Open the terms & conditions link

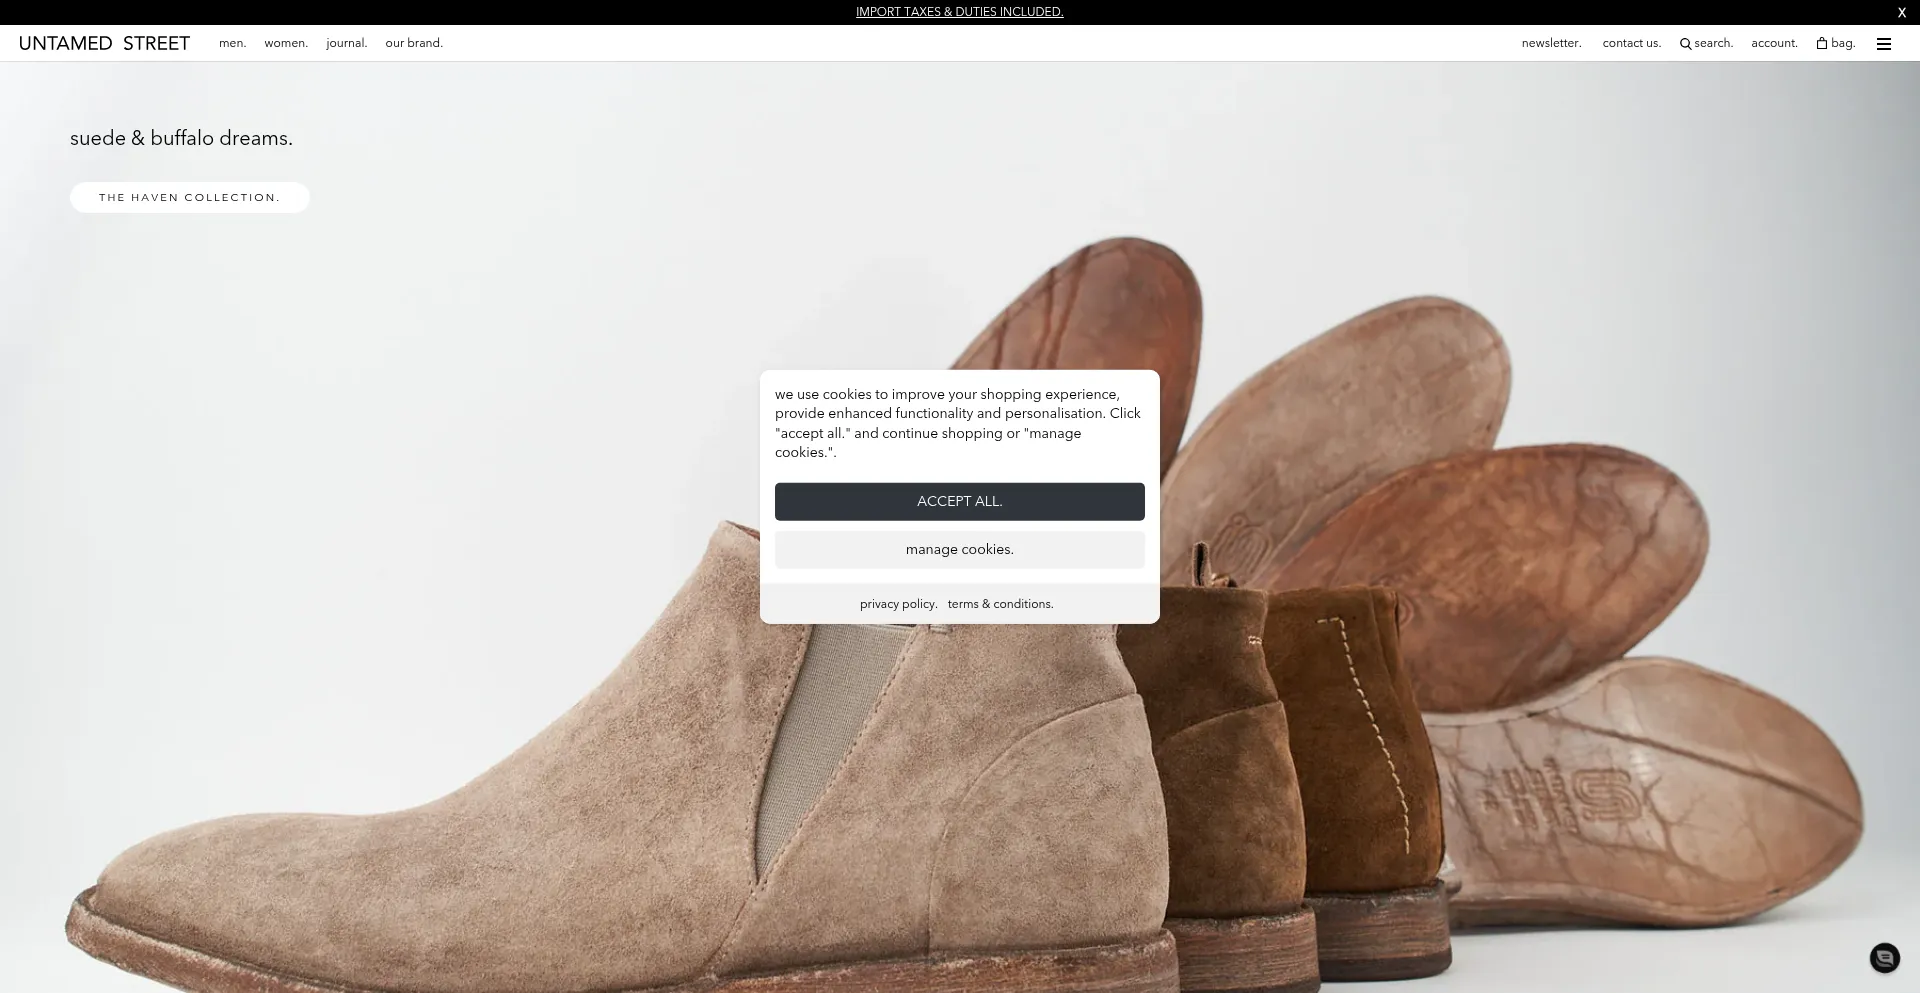[1000, 604]
